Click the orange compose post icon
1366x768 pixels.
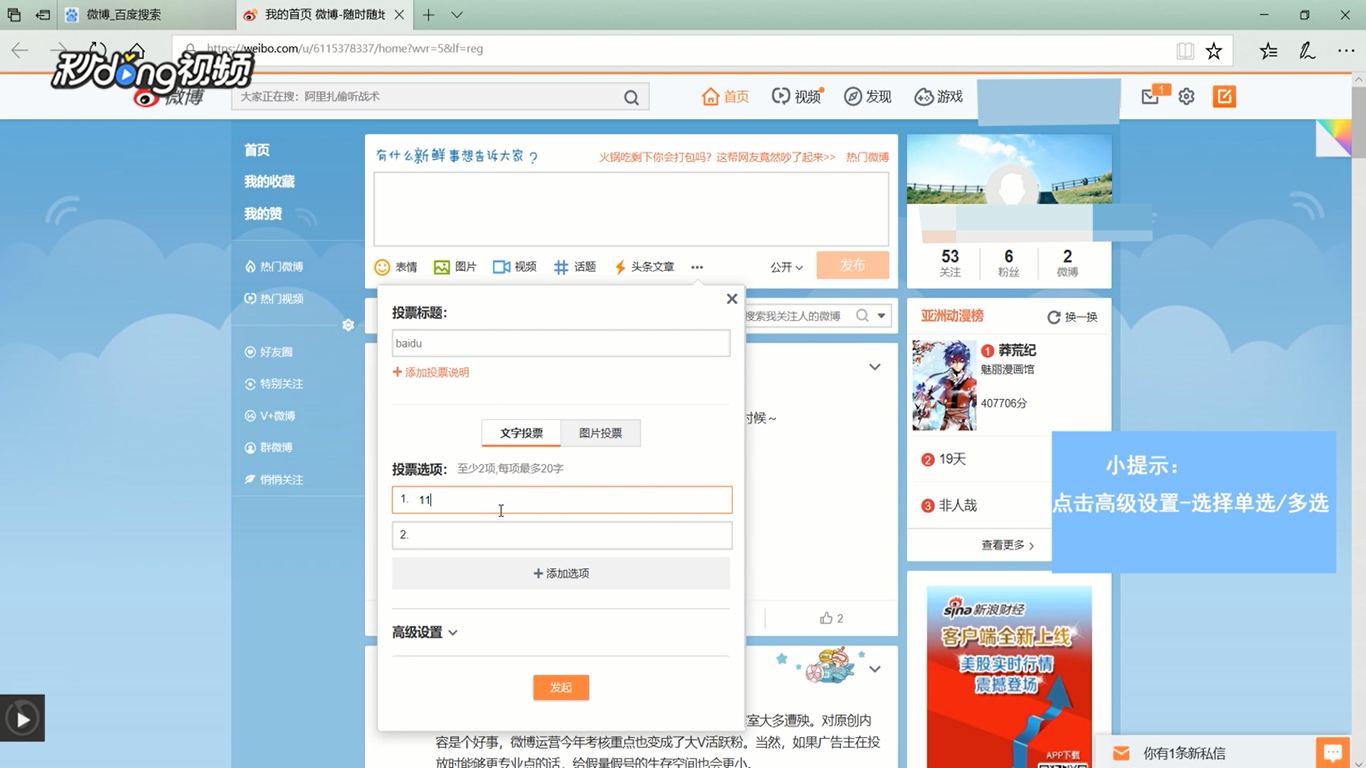[1224, 96]
